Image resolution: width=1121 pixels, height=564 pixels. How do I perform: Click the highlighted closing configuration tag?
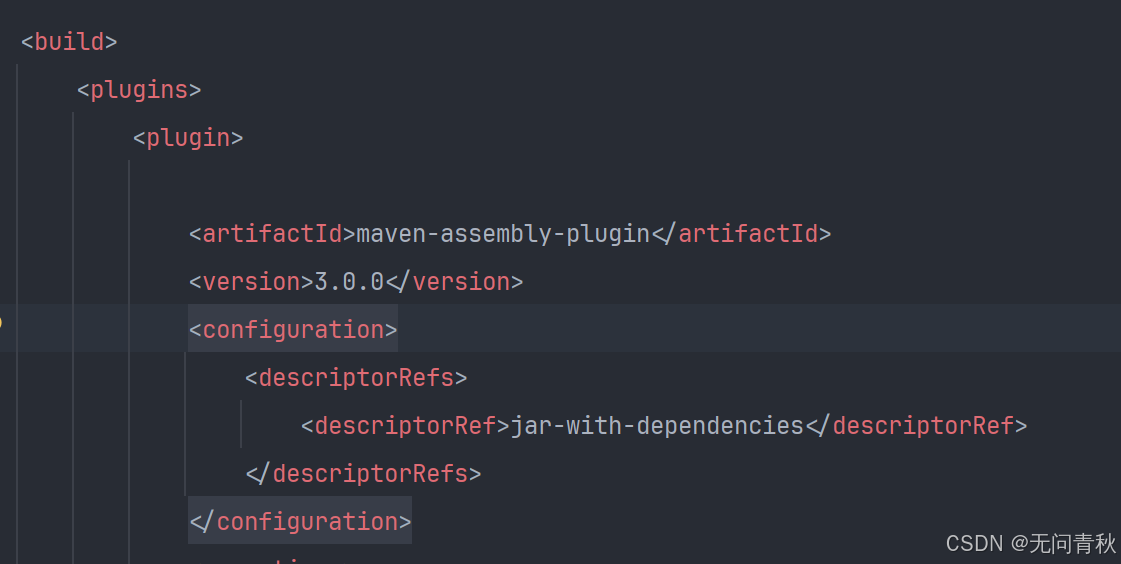point(300,522)
